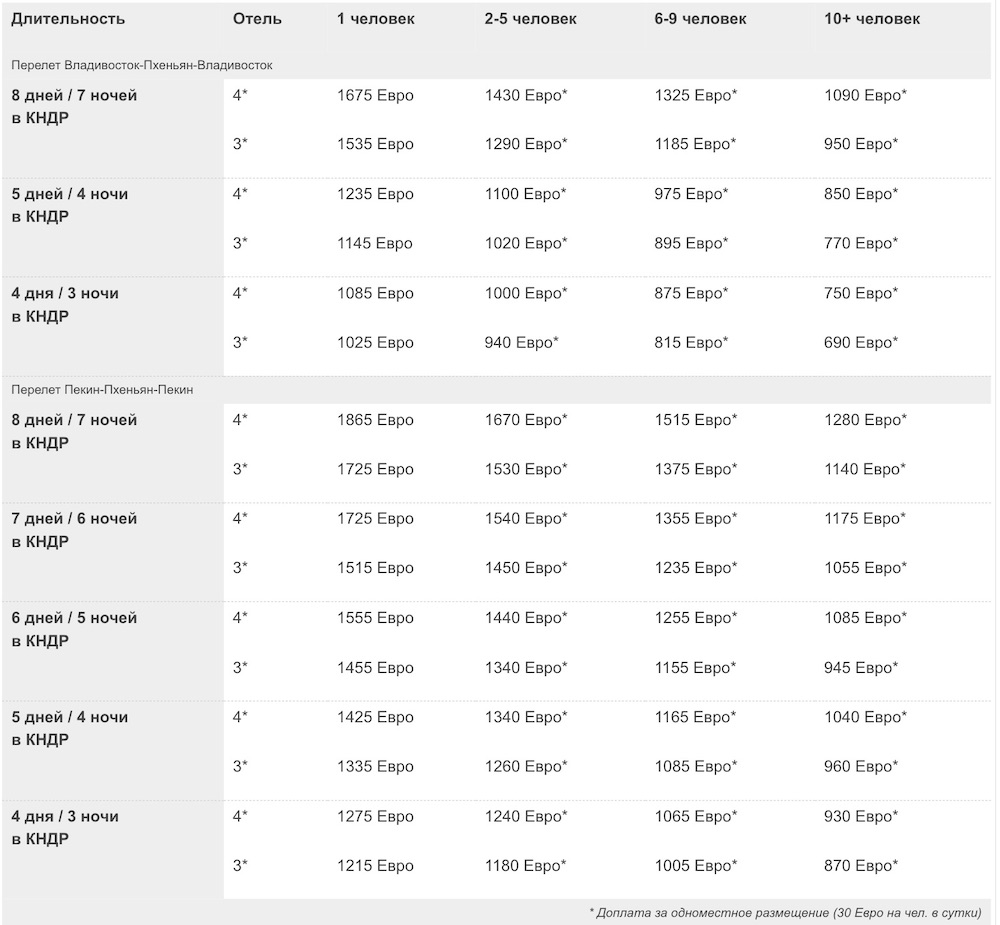This screenshot has height=925, width=1000.
Task: Click the 950 Евро* price
Action: [861, 144]
